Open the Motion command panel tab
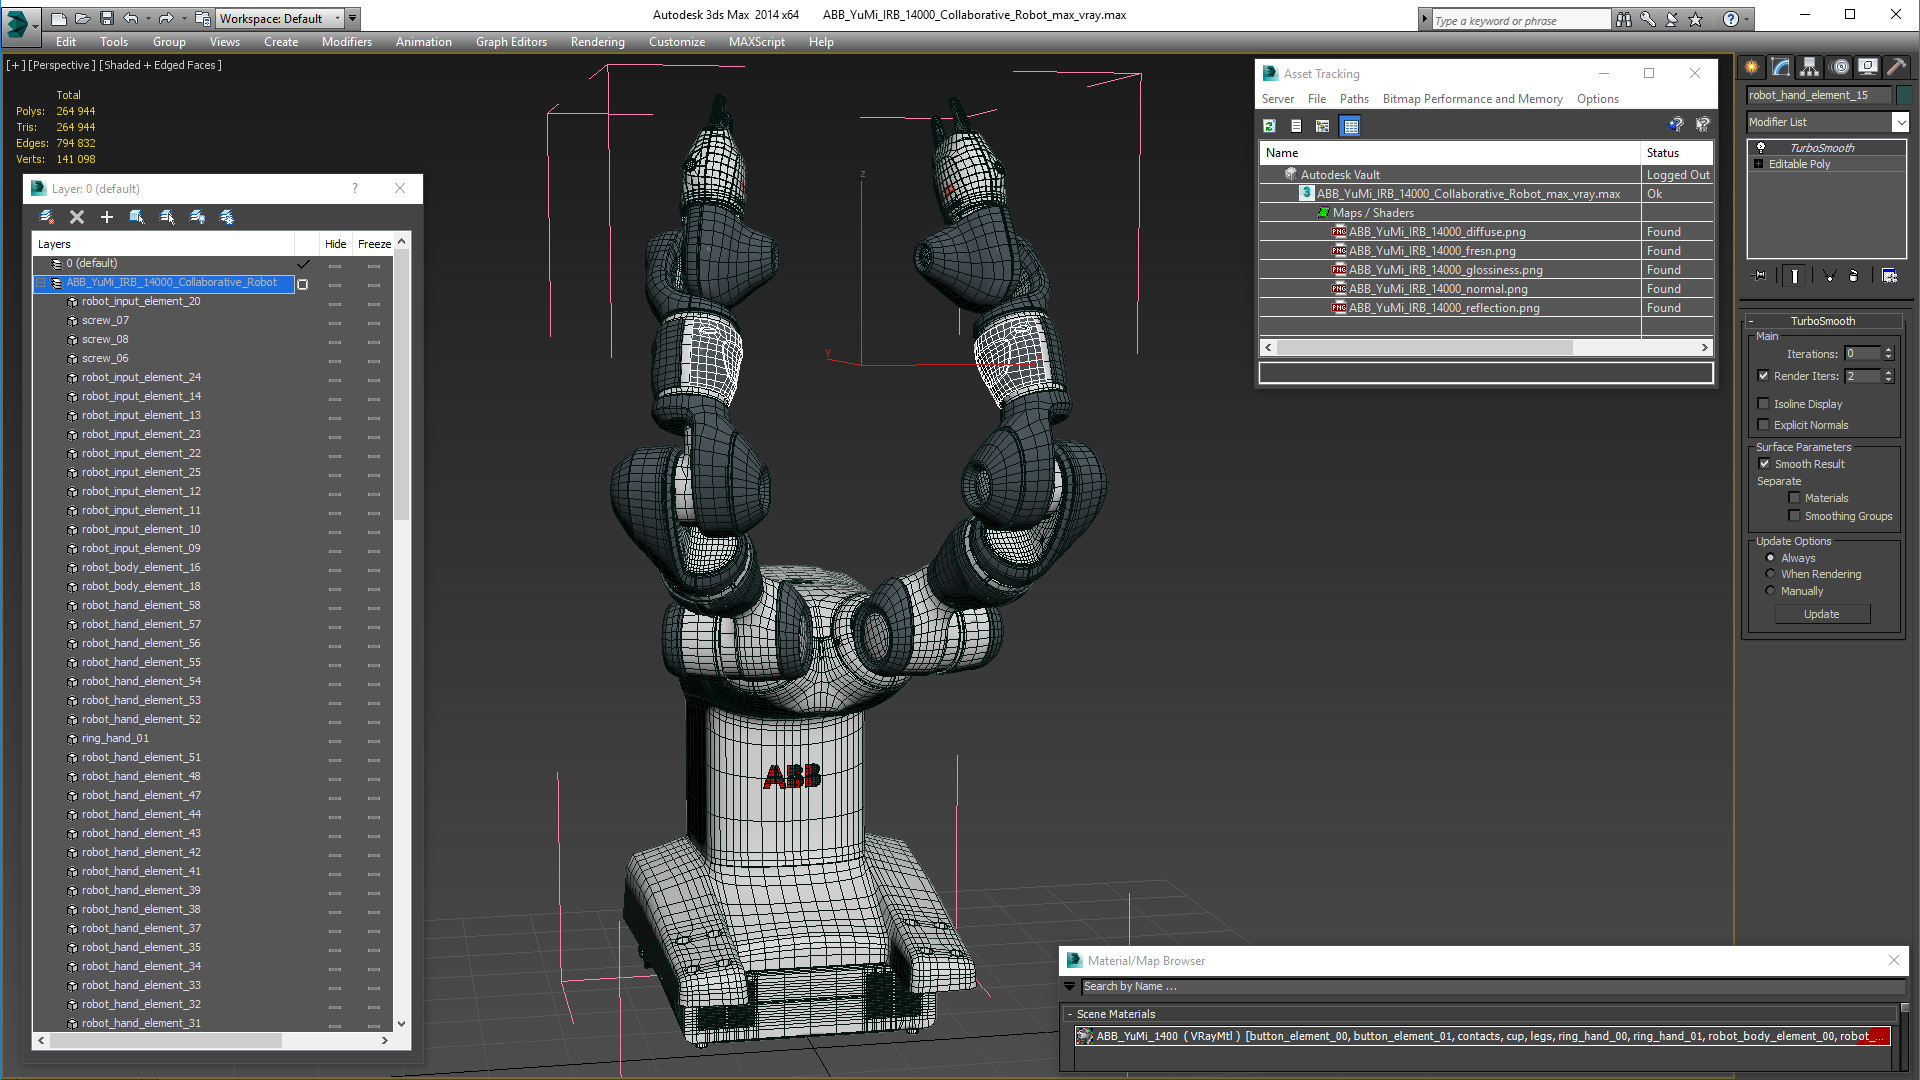Viewport: 1920px width, 1080px height. pos(1840,67)
